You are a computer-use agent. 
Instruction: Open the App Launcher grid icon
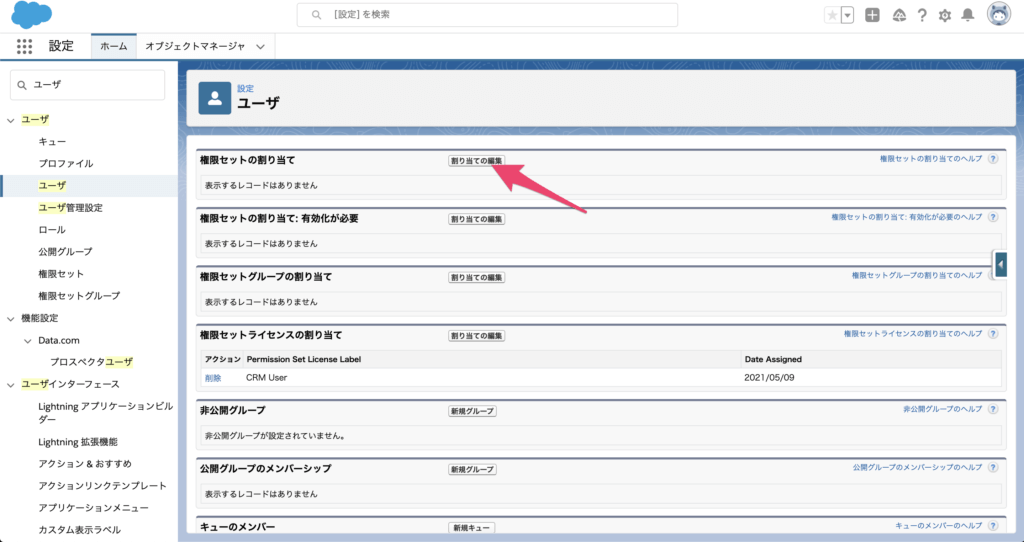pos(25,46)
